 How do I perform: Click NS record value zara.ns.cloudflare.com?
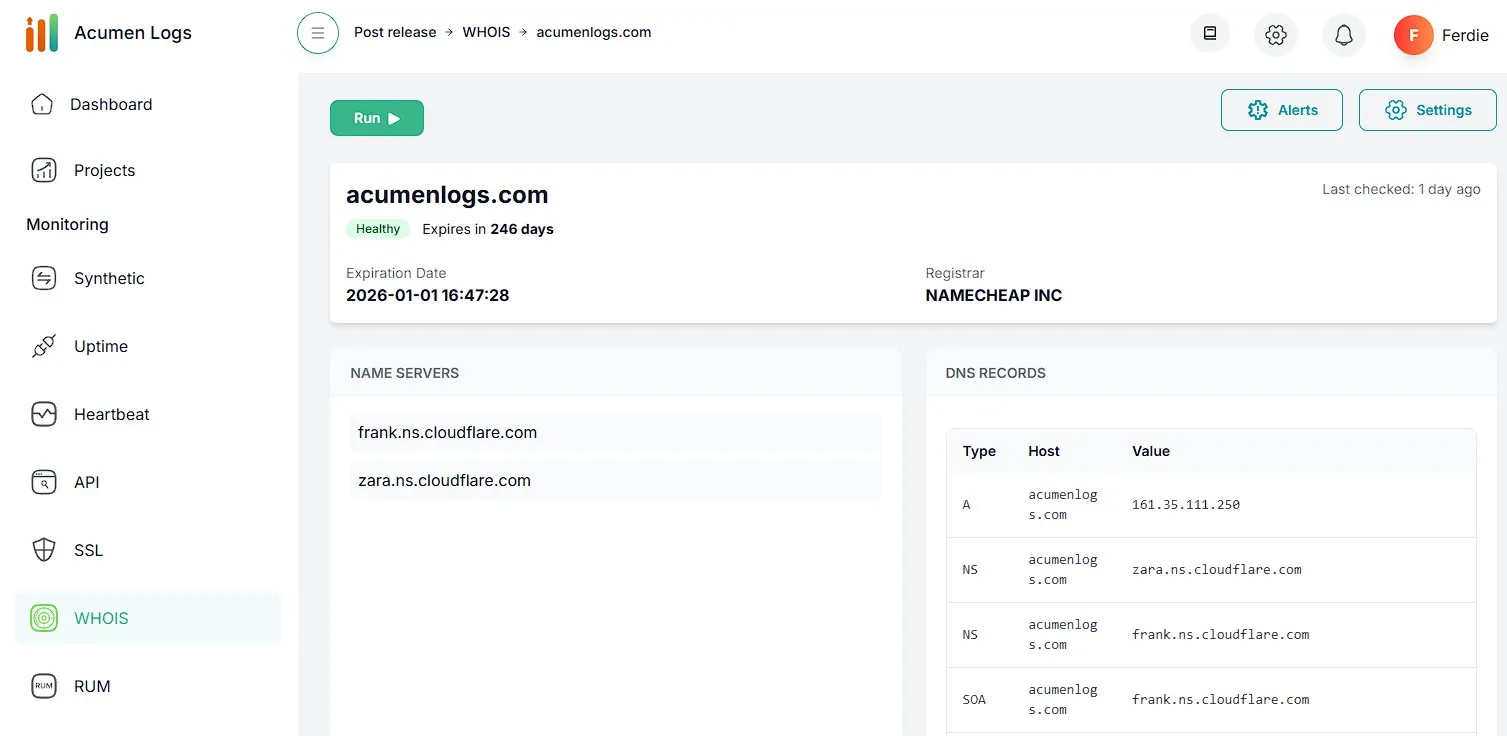coord(1217,570)
